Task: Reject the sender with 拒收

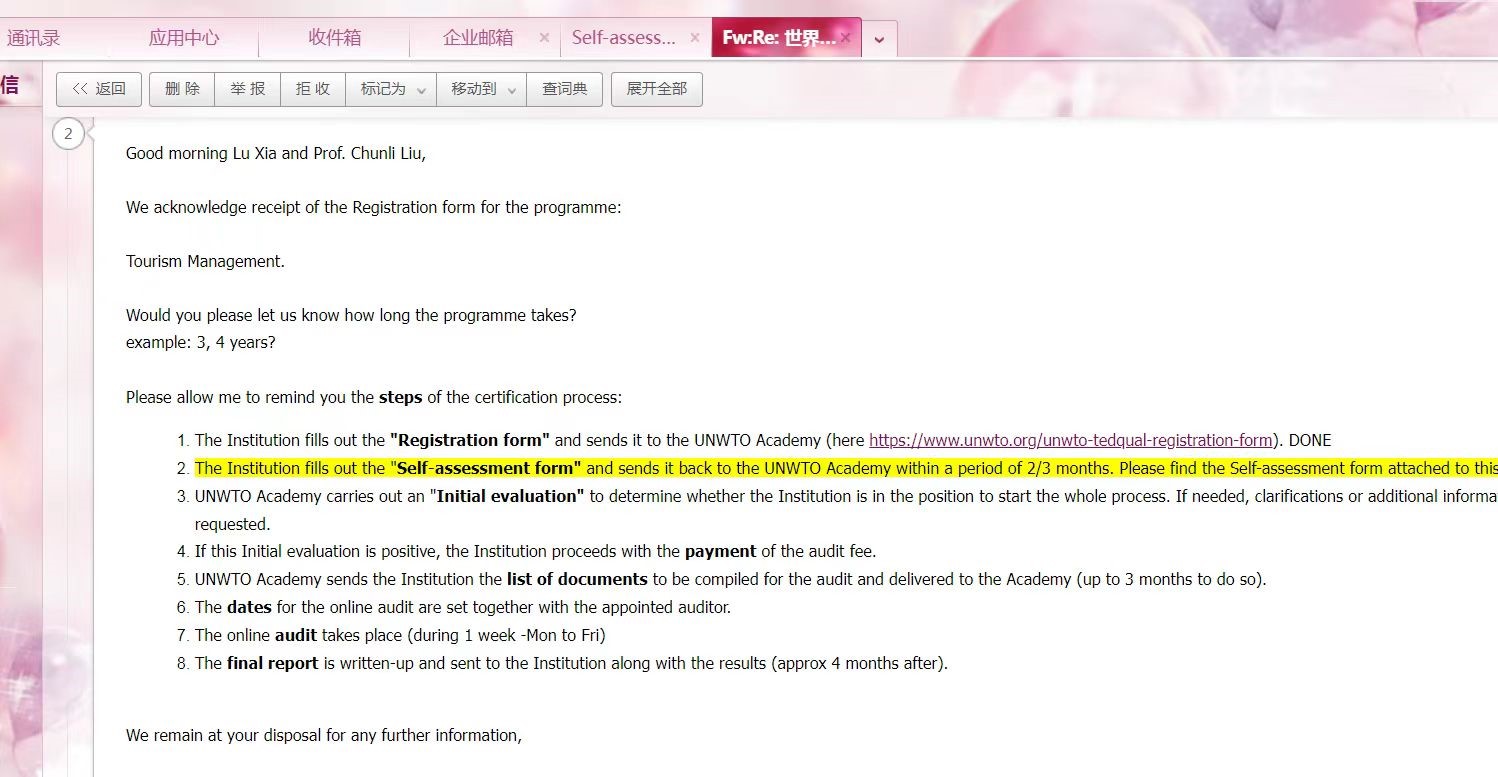Action: coord(312,89)
